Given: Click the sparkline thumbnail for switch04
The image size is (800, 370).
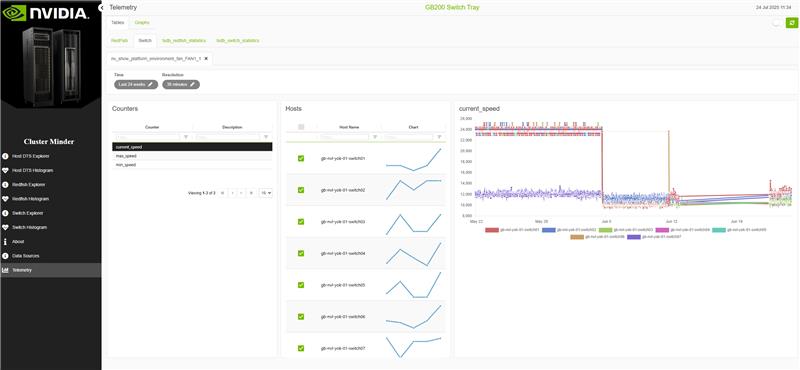Looking at the screenshot, I should [x=414, y=254].
